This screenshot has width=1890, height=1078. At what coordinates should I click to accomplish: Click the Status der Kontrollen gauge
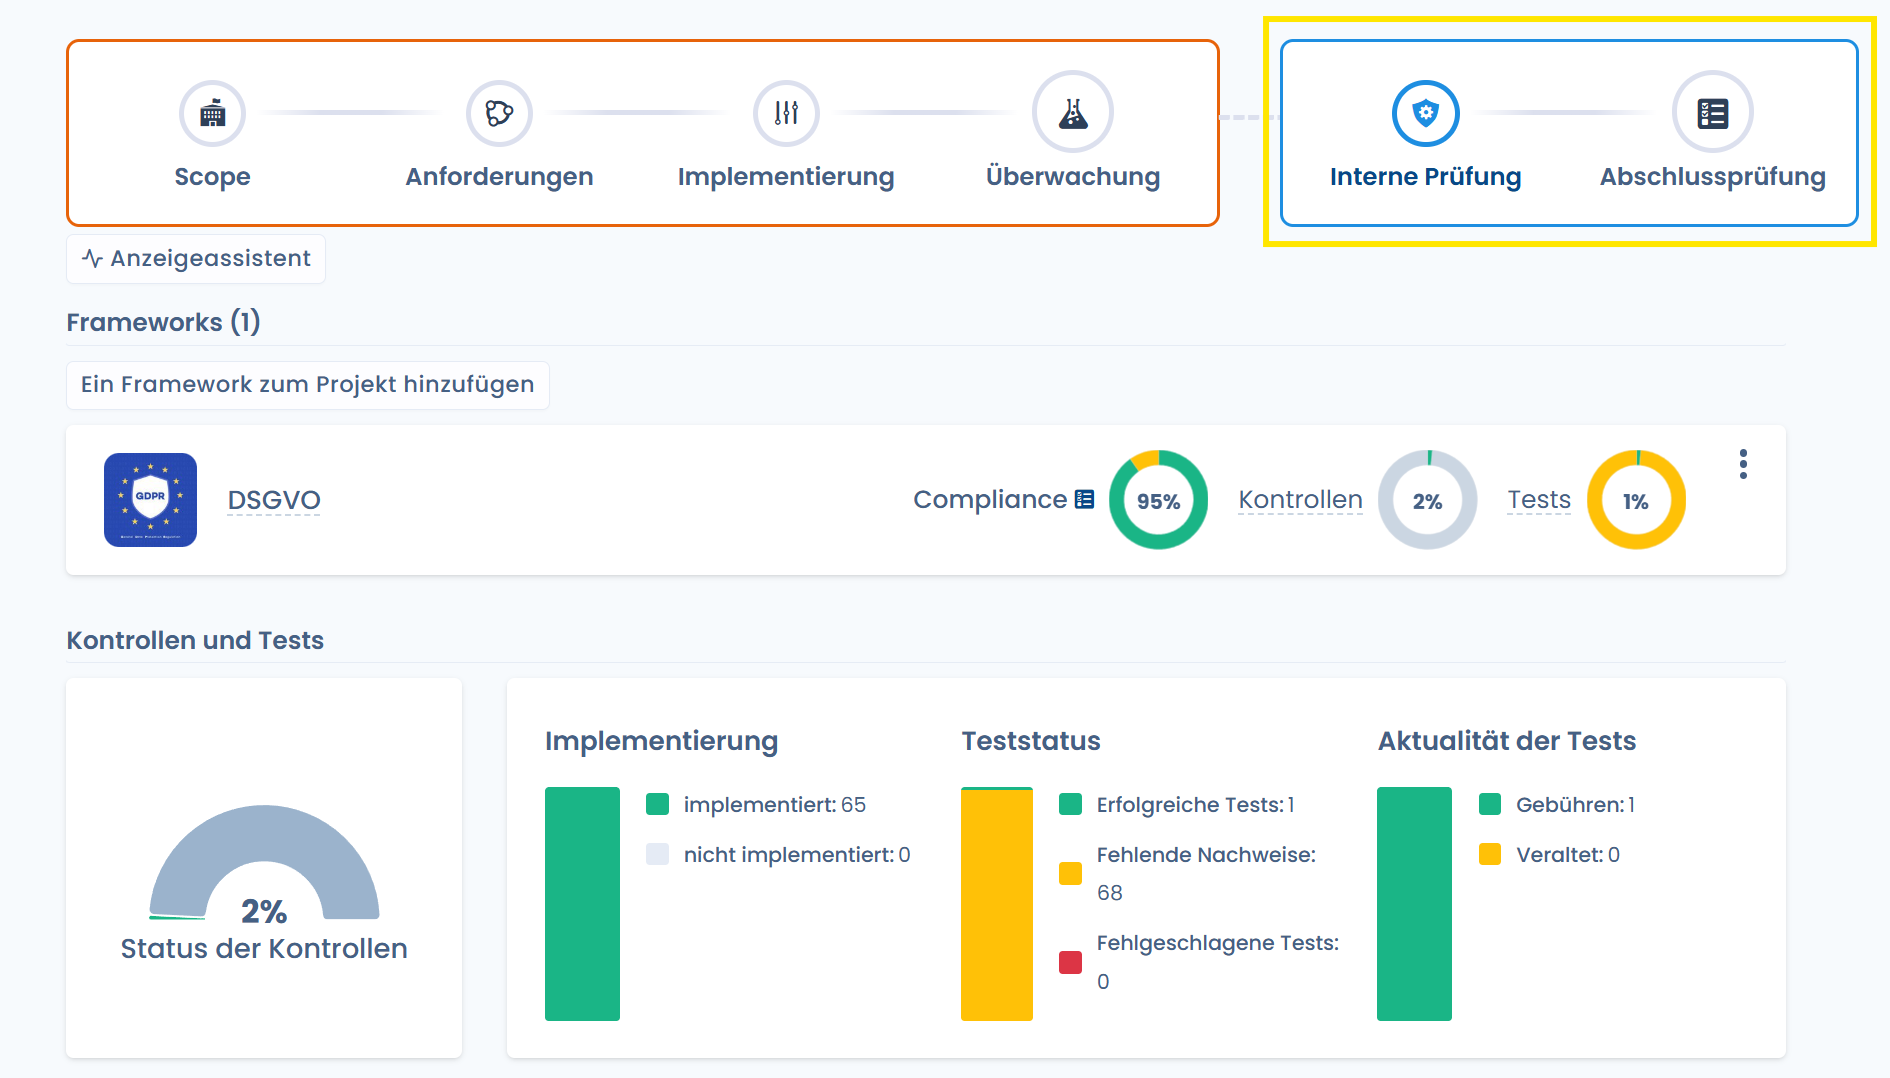(264, 862)
